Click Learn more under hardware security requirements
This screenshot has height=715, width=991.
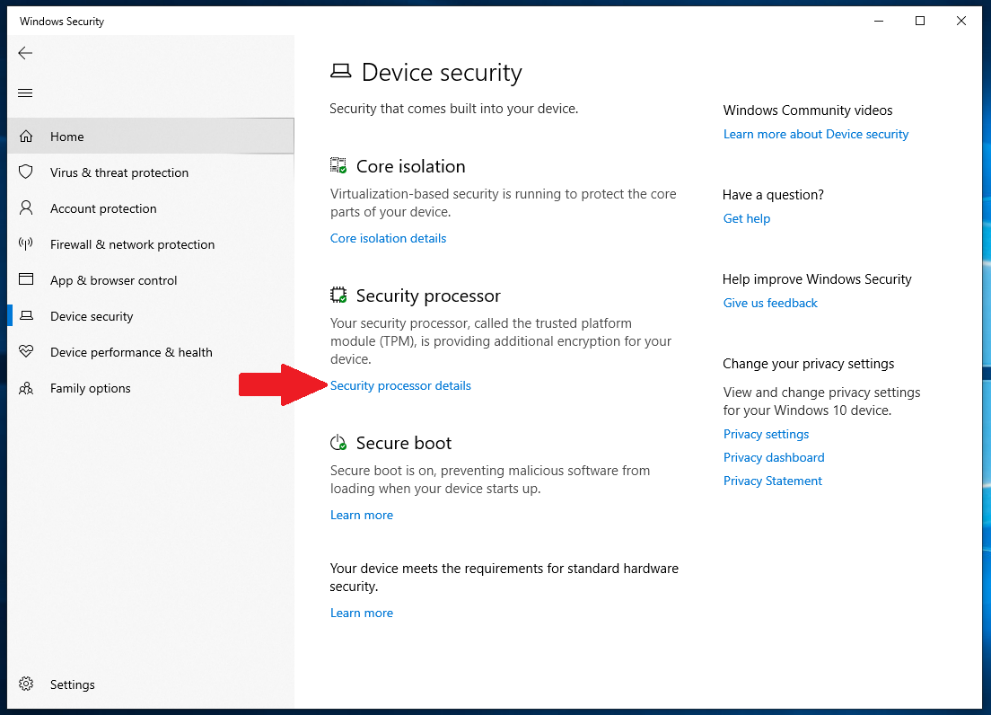pos(362,613)
